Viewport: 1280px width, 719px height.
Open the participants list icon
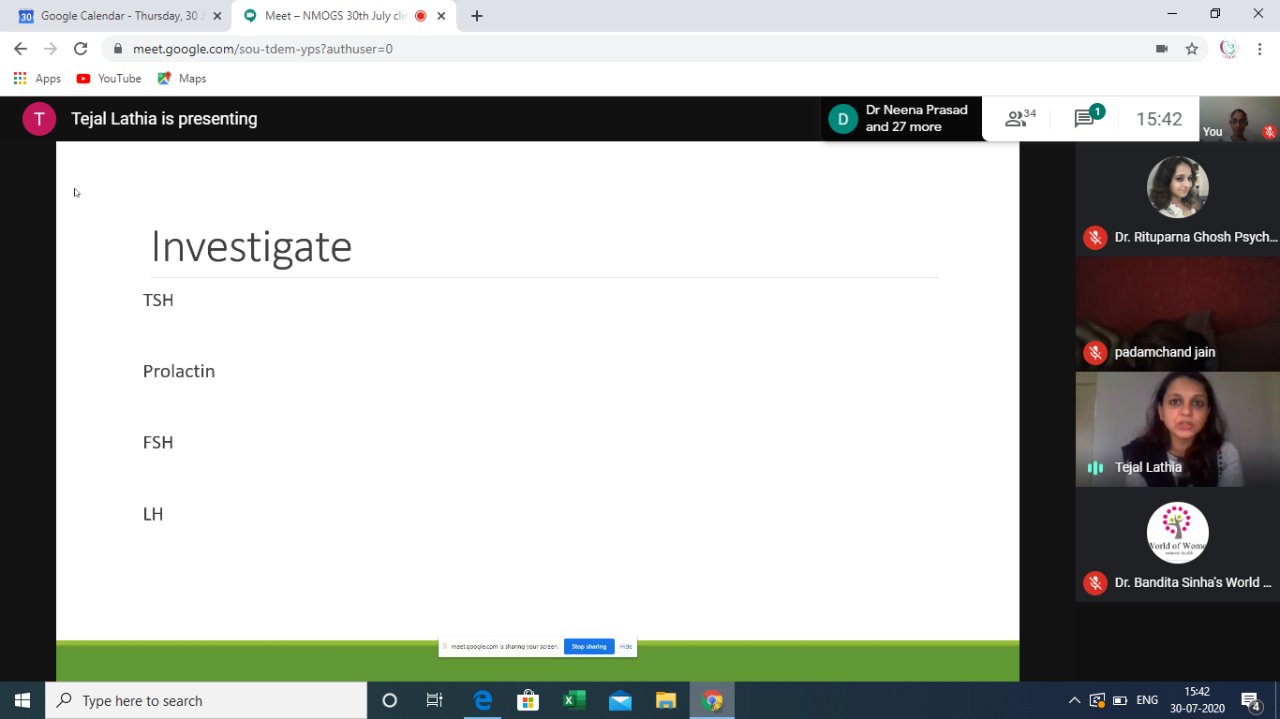pyautogui.click(x=1019, y=119)
